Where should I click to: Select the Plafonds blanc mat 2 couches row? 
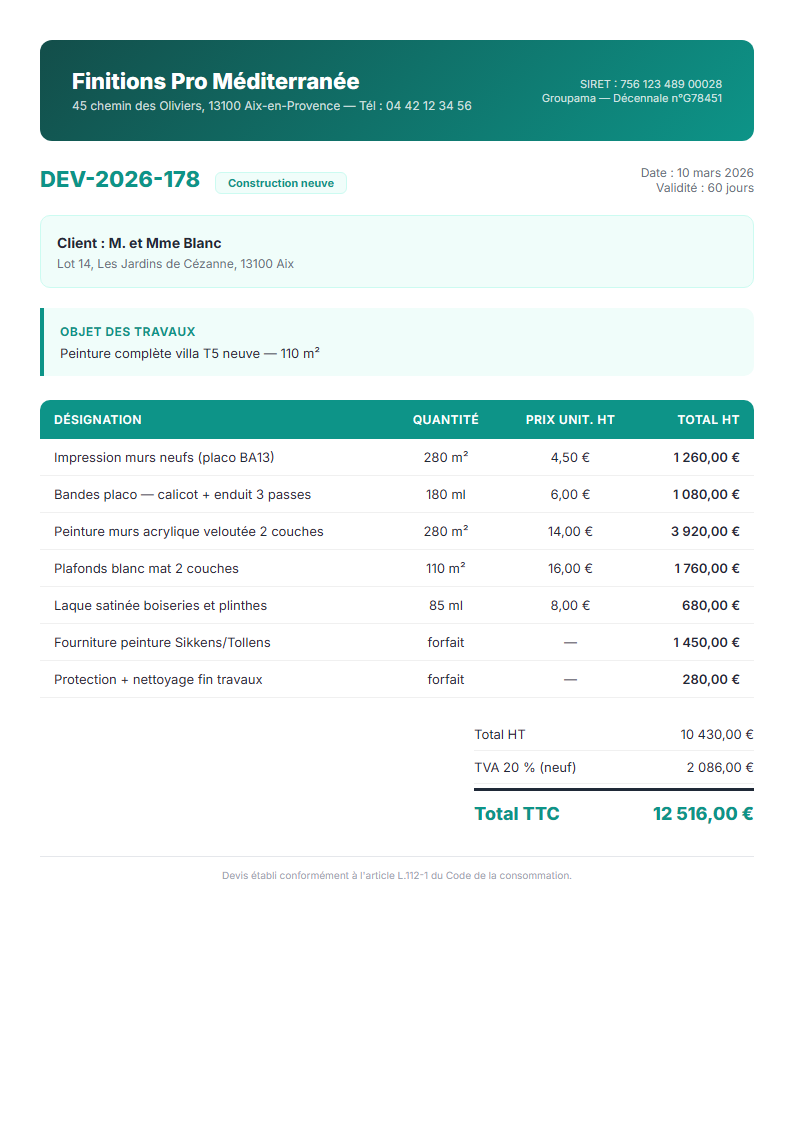(x=146, y=568)
